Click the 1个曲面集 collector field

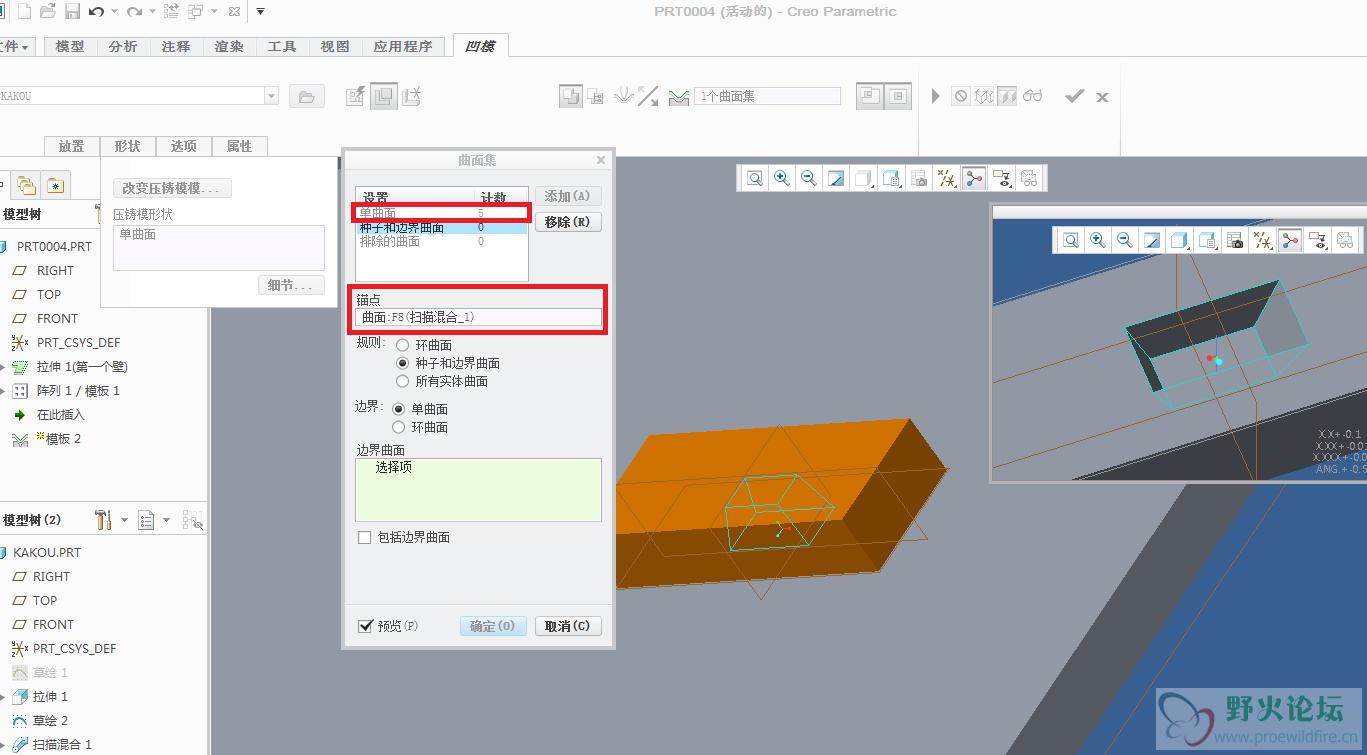click(x=768, y=97)
